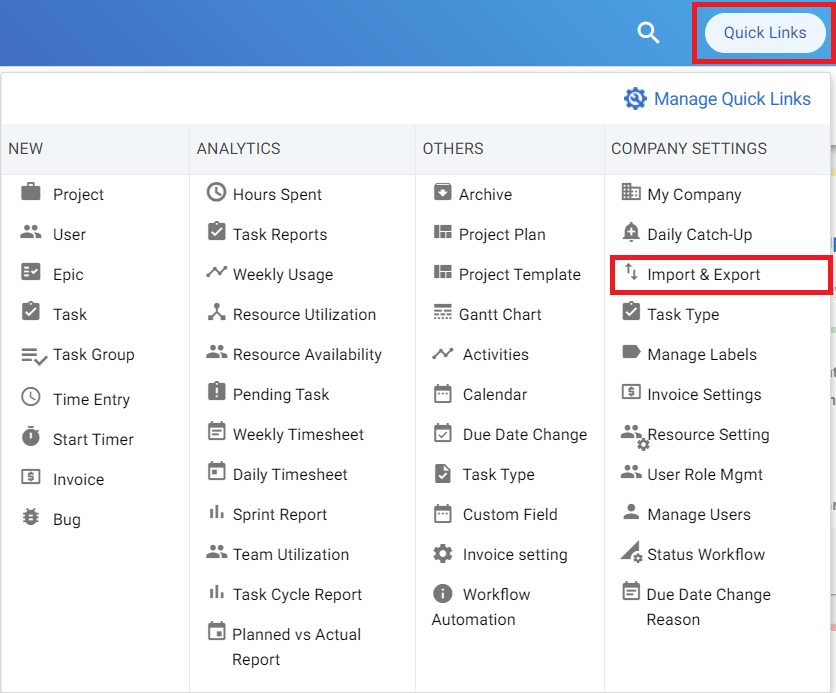836x693 pixels.
Task: Click the Due Date Change calendar-check icon in Others
Action: pos(443,433)
